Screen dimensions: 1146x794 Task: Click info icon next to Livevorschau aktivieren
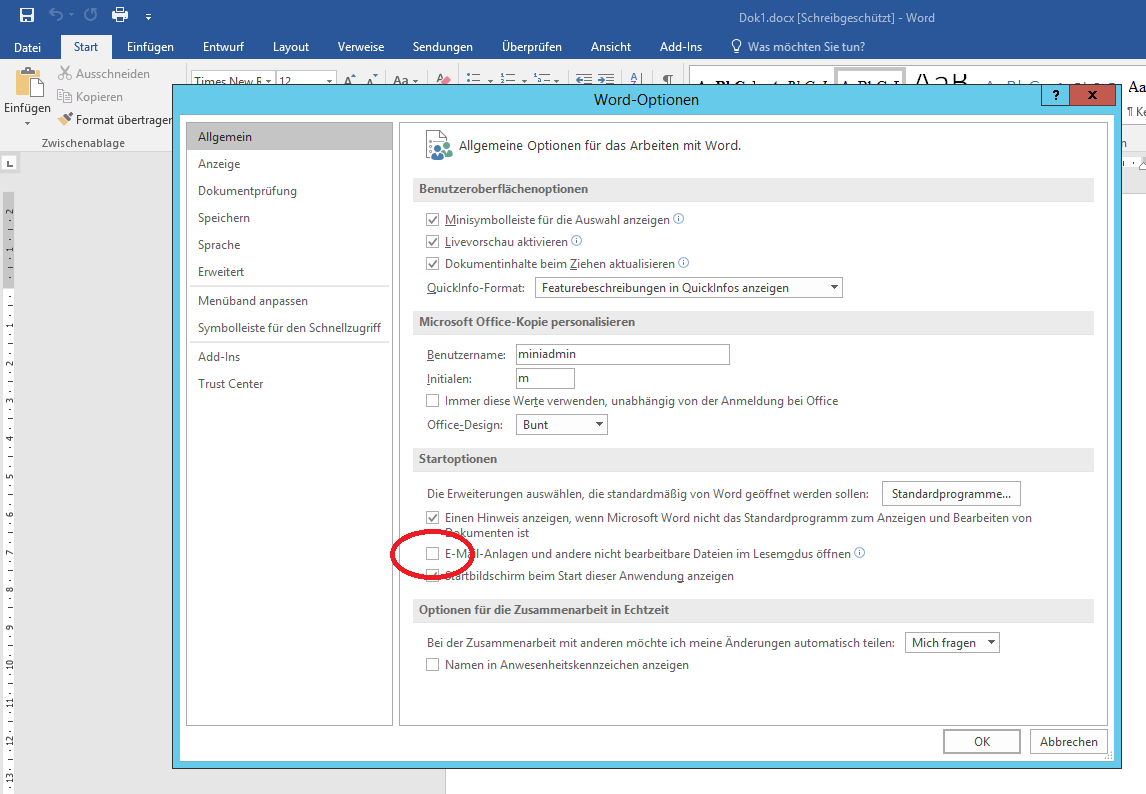pos(576,241)
